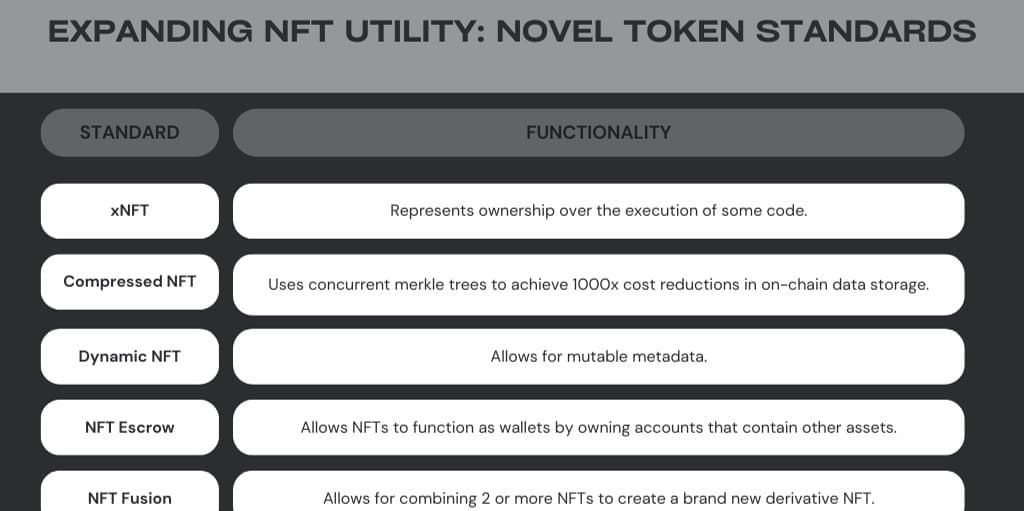Image resolution: width=1024 pixels, height=511 pixels.
Task: Click the concurrent merkle trees description
Action: [598, 285]
